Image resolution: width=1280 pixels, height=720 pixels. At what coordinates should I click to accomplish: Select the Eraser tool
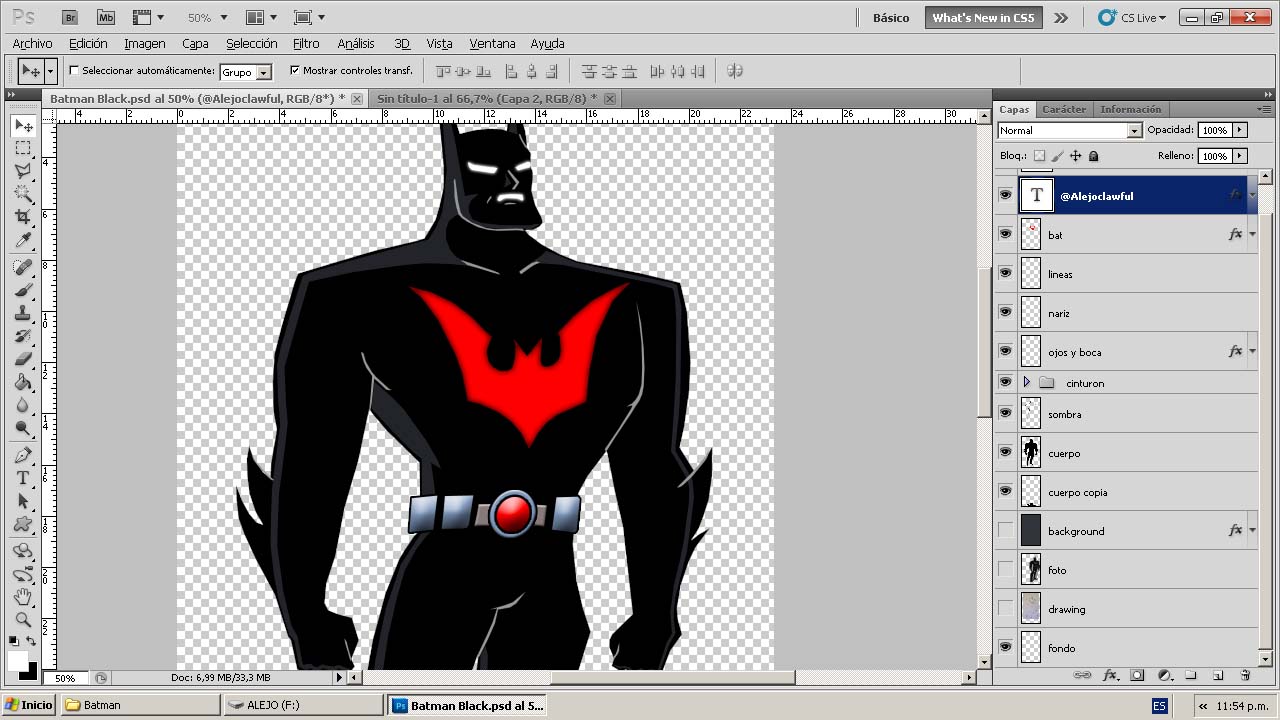[x=23, y=359]
